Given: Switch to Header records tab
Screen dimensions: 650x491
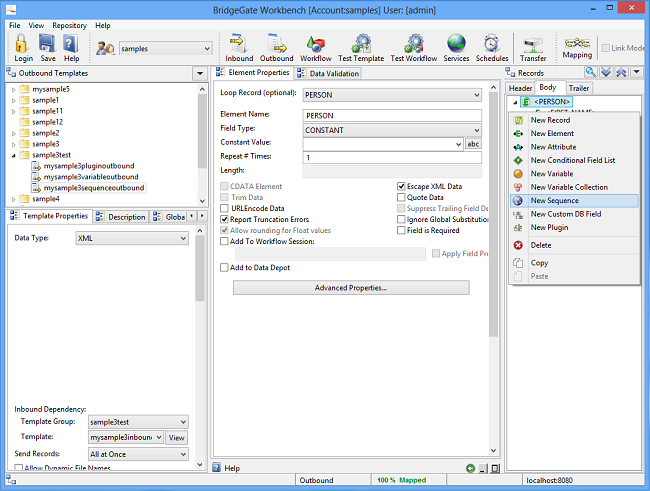Looking at the screenshot, I should [520, 88].
